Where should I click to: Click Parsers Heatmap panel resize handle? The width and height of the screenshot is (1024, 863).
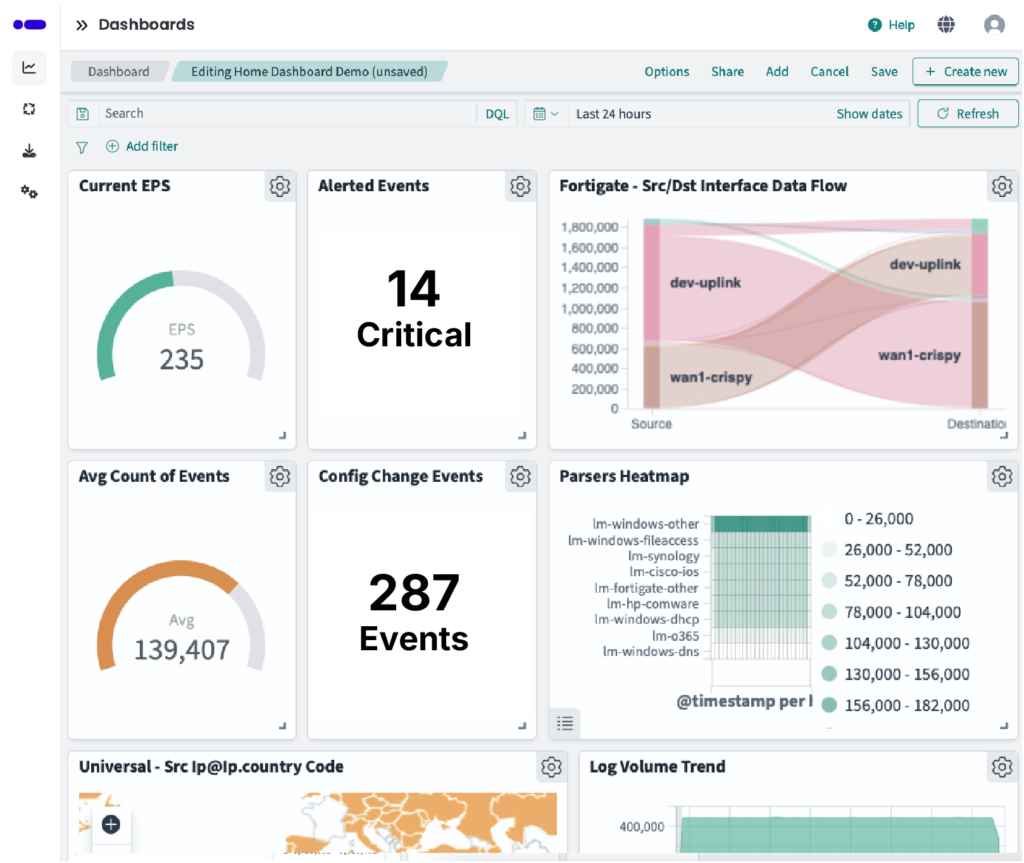[1004, 726]
